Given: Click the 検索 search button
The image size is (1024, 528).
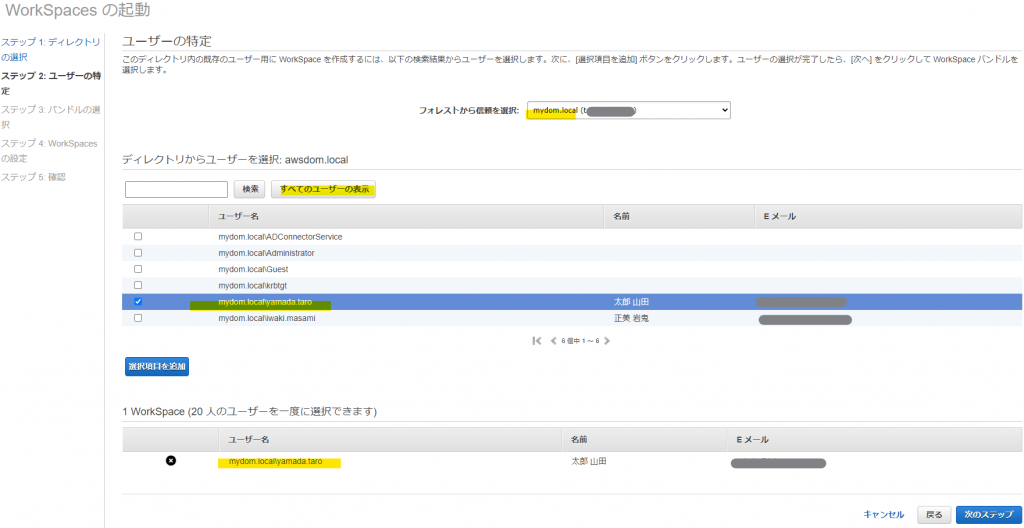Looking at the screenshot, I should [249, 189].
